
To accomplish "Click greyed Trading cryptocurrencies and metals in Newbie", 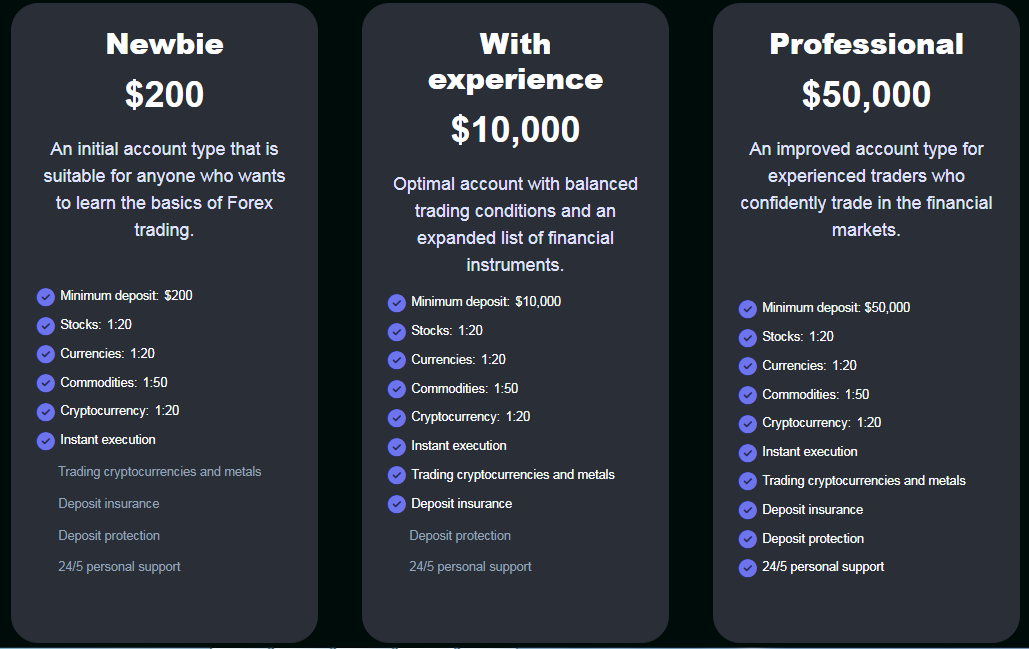I will [x=159, y=472].
